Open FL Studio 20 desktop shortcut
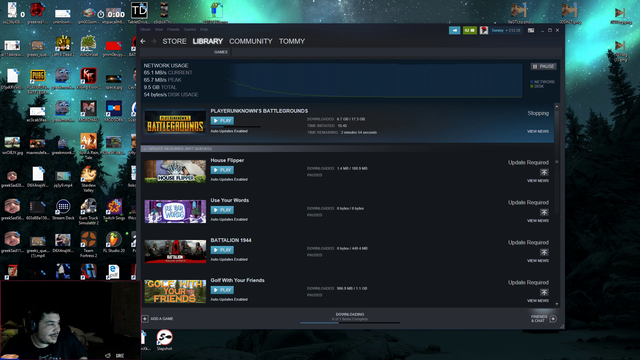Screen dimensions: 640x360 click(x=114, y=242)
